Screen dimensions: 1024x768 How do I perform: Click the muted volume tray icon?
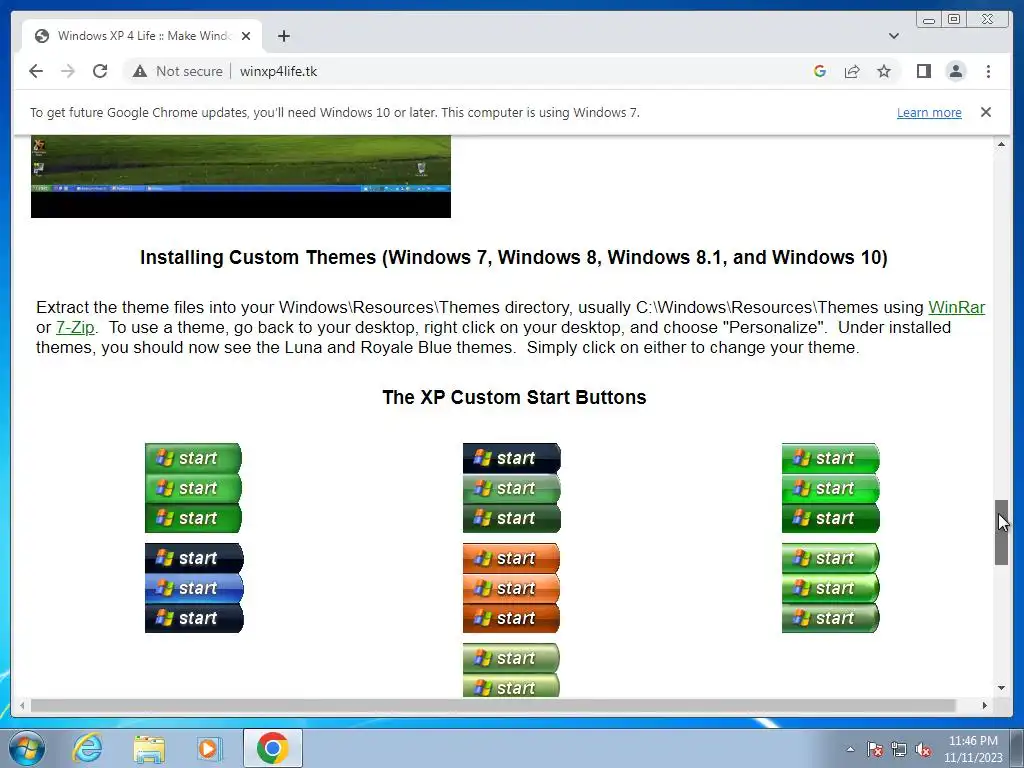click(x=923, y=749)
